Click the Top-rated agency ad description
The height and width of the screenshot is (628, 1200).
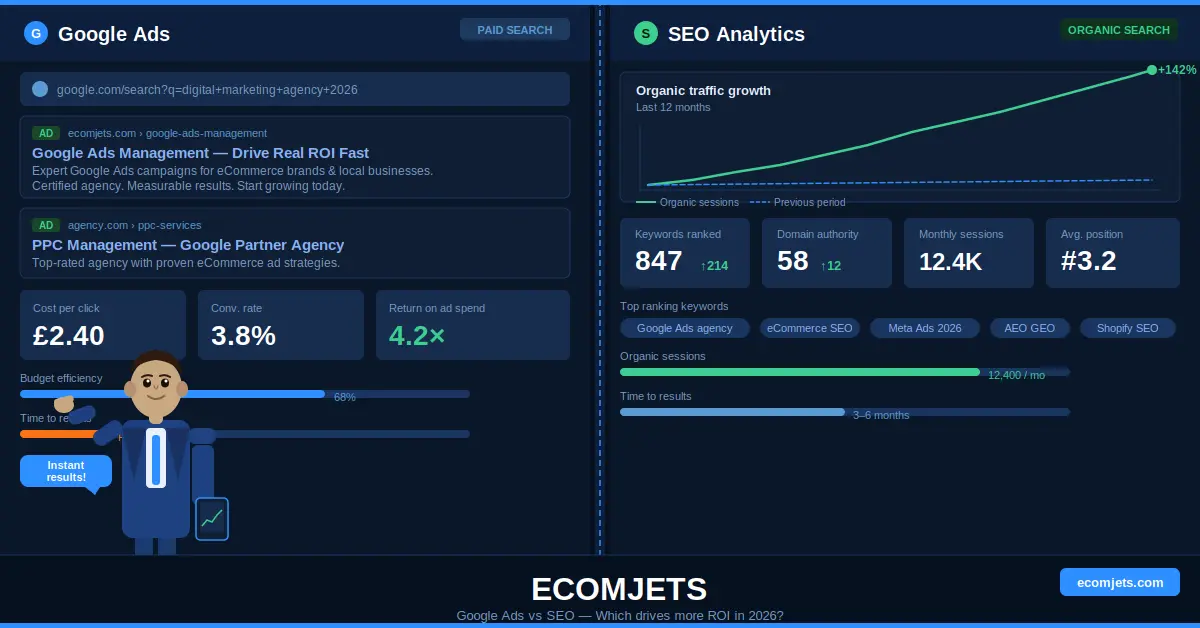coord(186,263)
